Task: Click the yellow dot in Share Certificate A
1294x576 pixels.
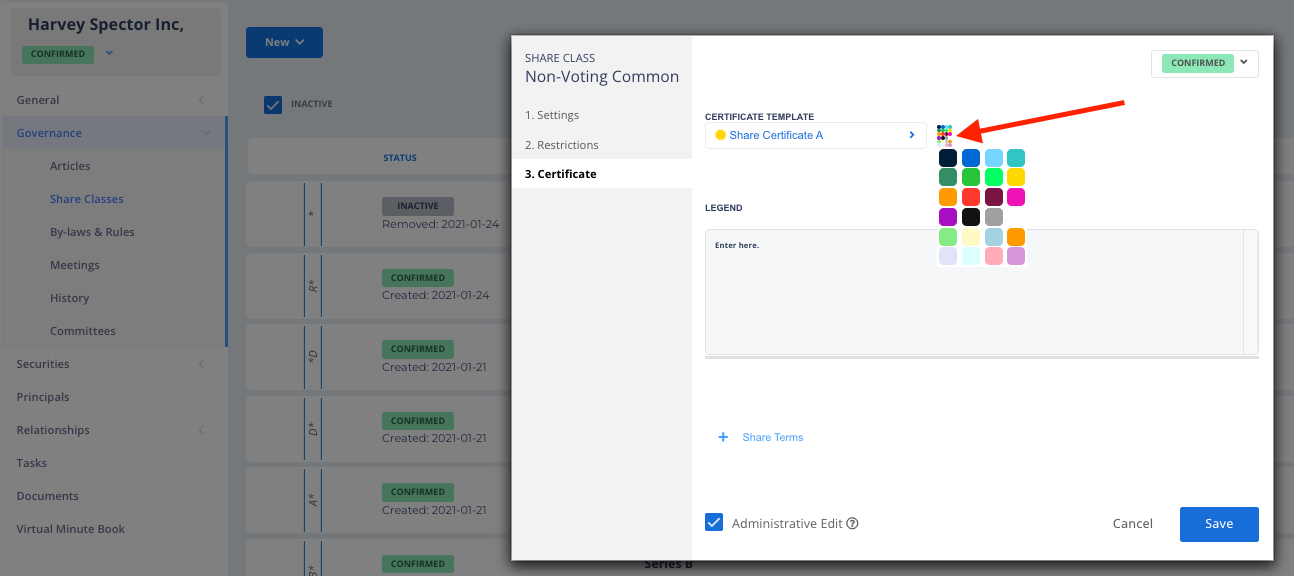Action: tap(720, 135)
